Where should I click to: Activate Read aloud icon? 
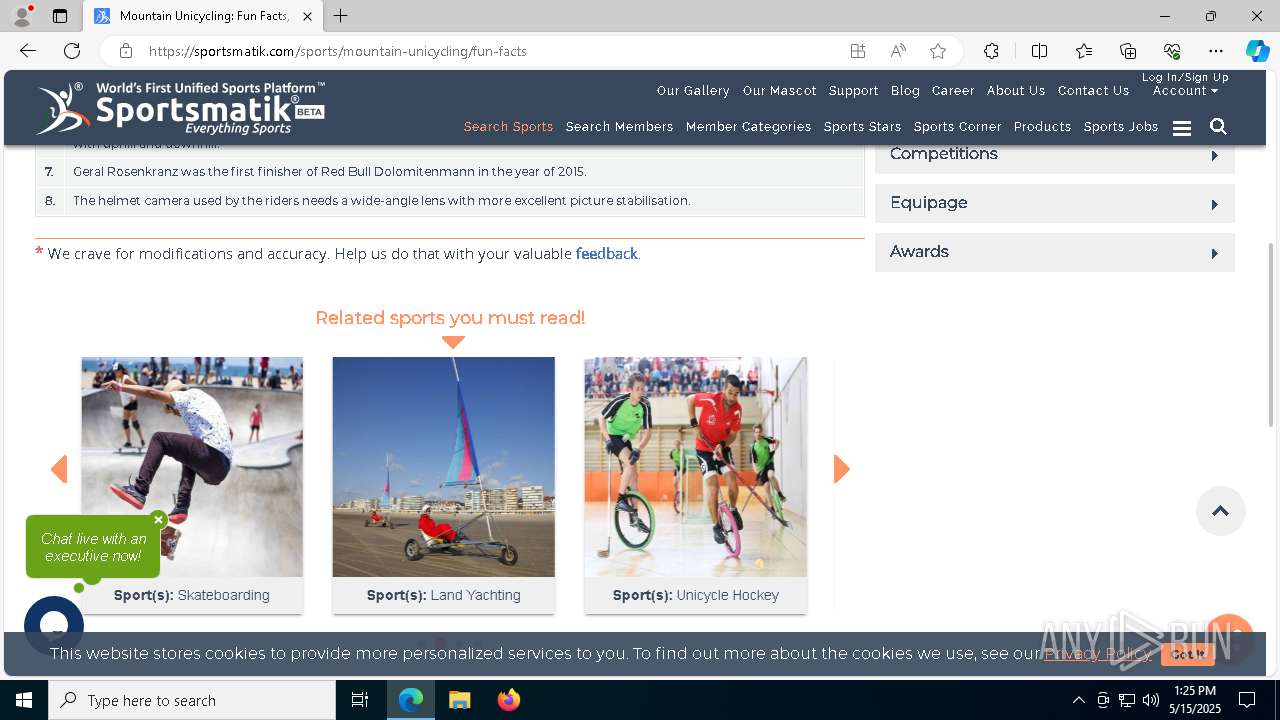[x=898, y=51]
